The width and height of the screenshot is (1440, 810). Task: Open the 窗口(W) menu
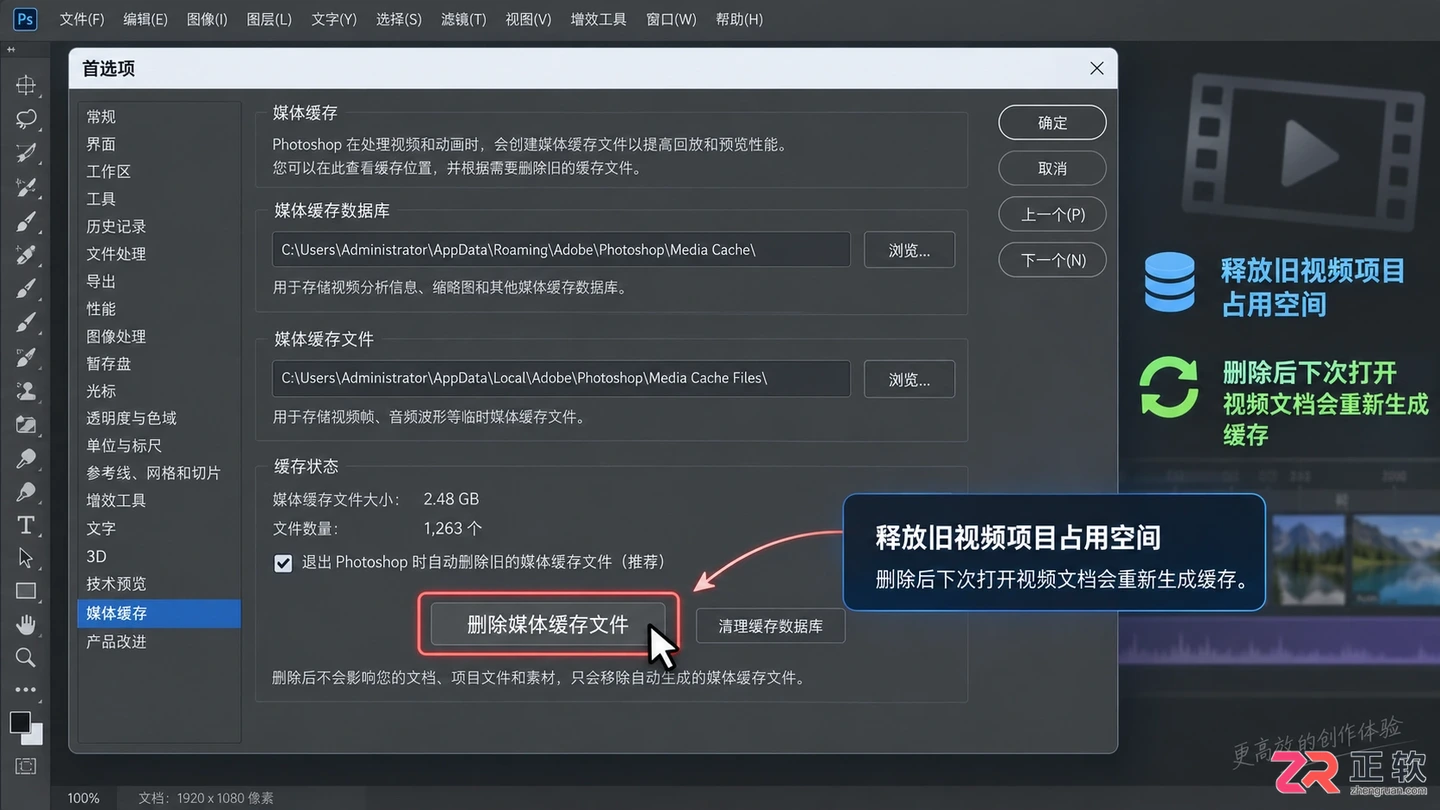(671, 19)
